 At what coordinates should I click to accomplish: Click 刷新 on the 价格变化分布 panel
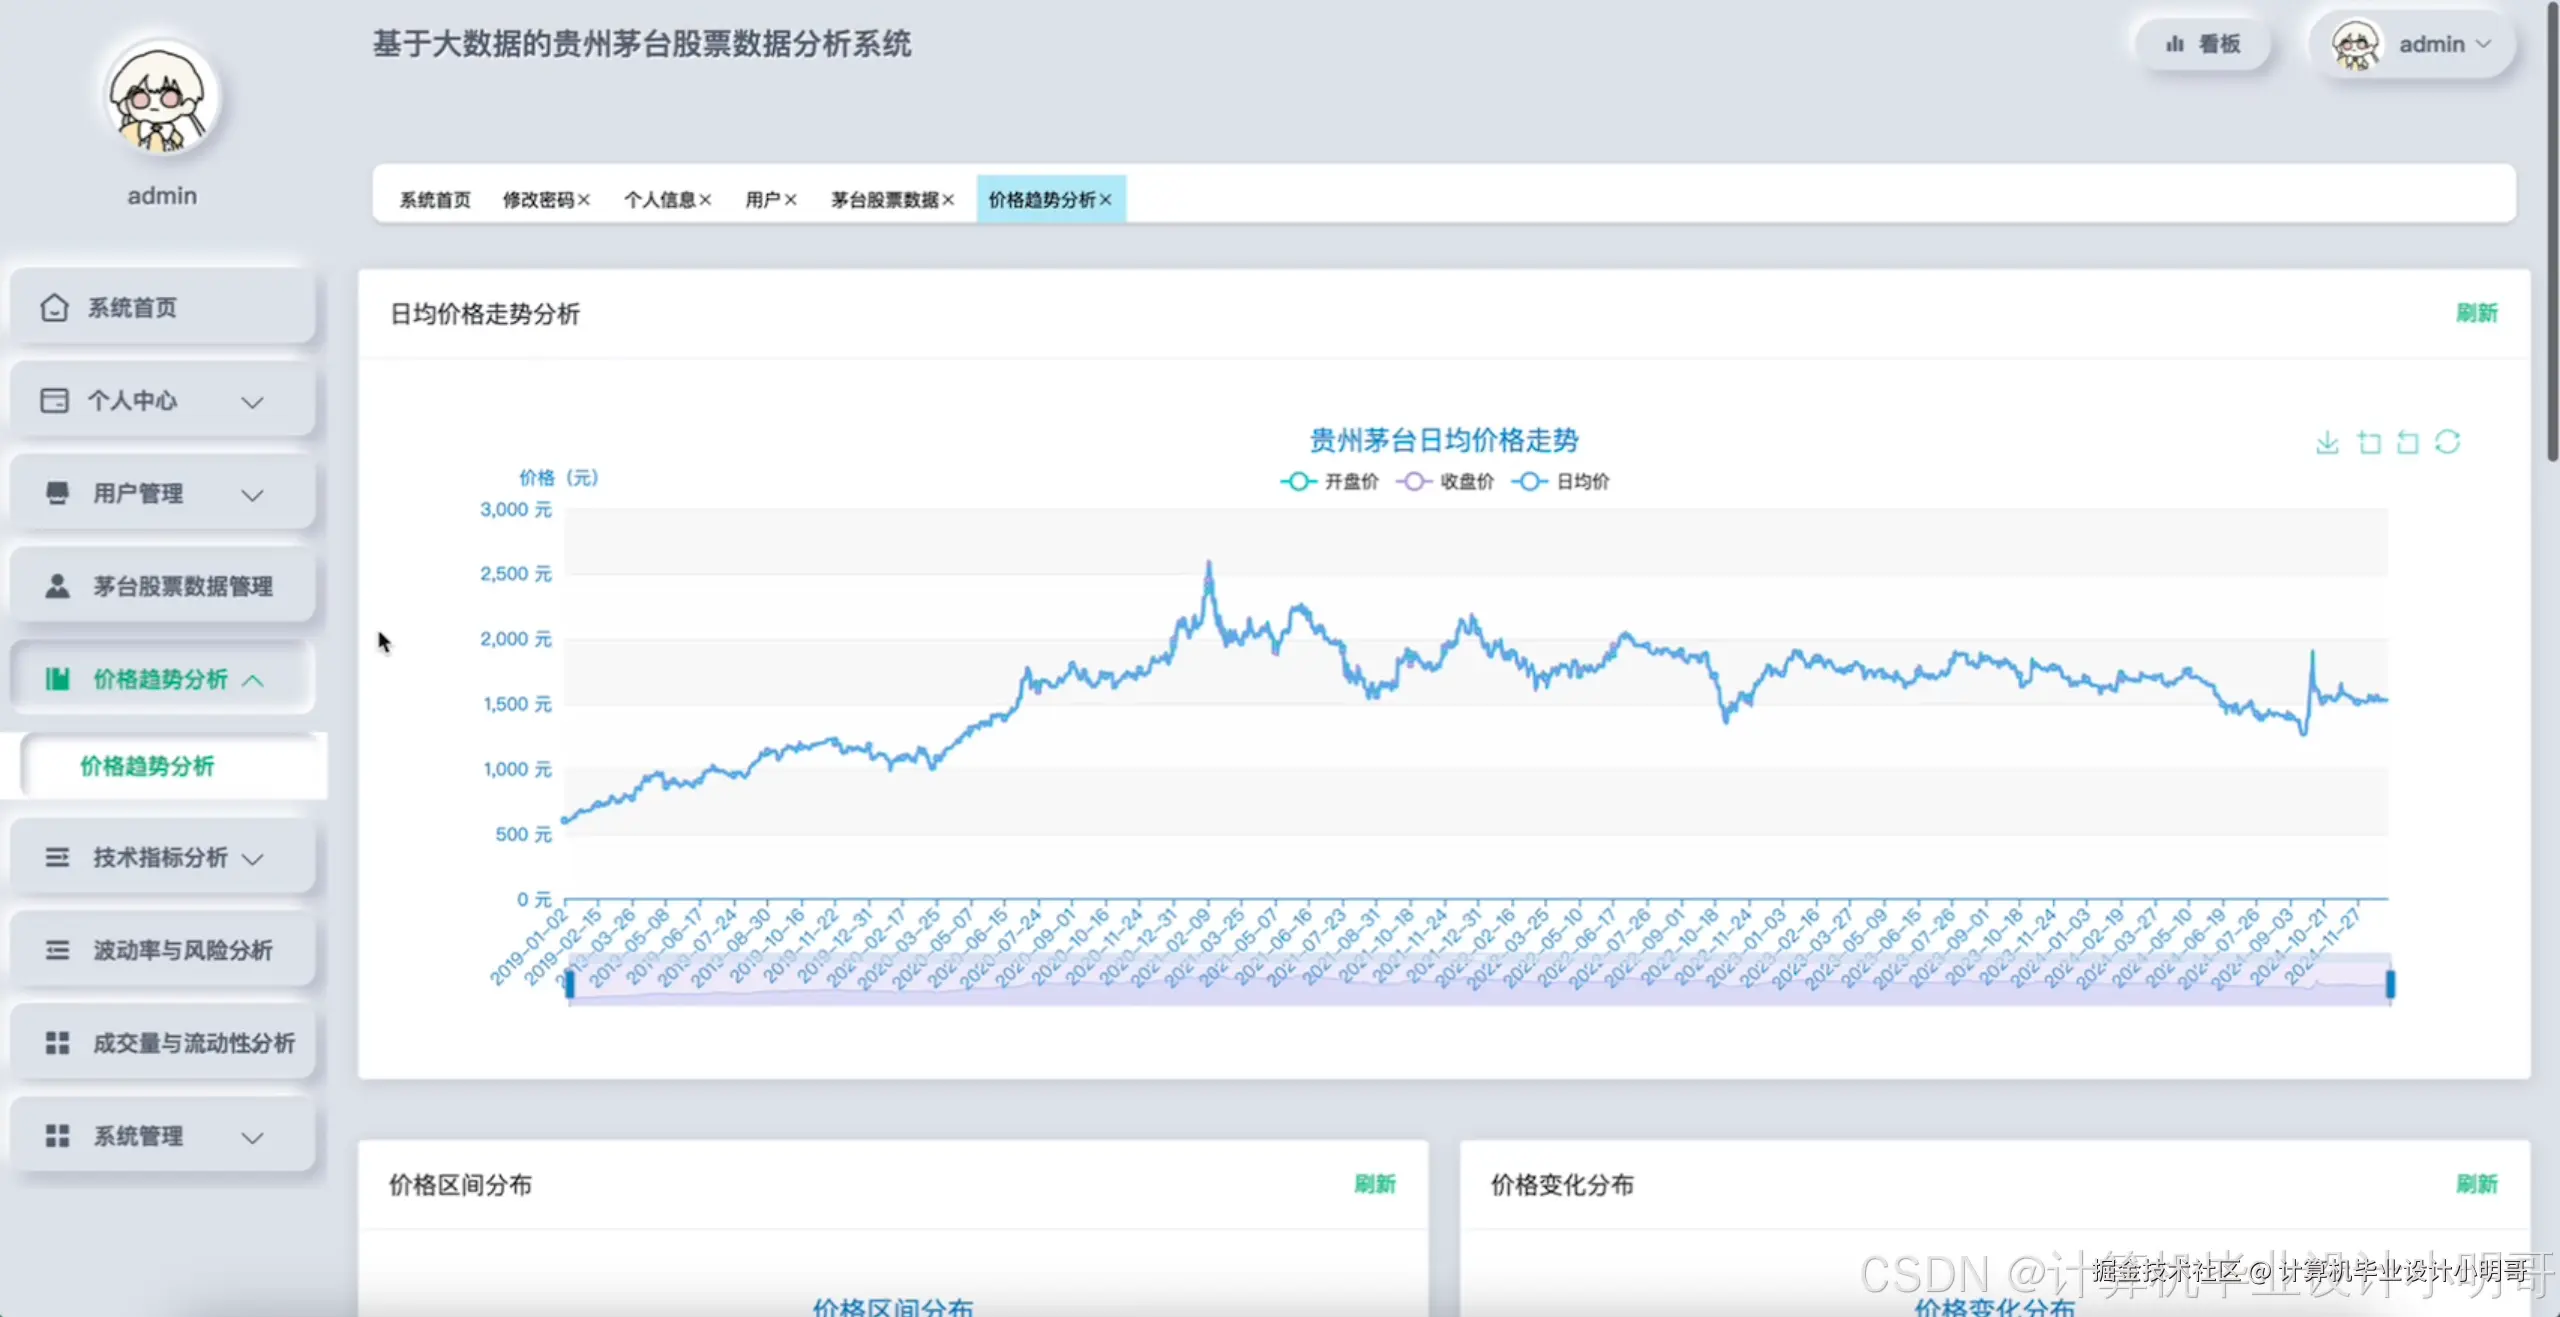2477,1184
